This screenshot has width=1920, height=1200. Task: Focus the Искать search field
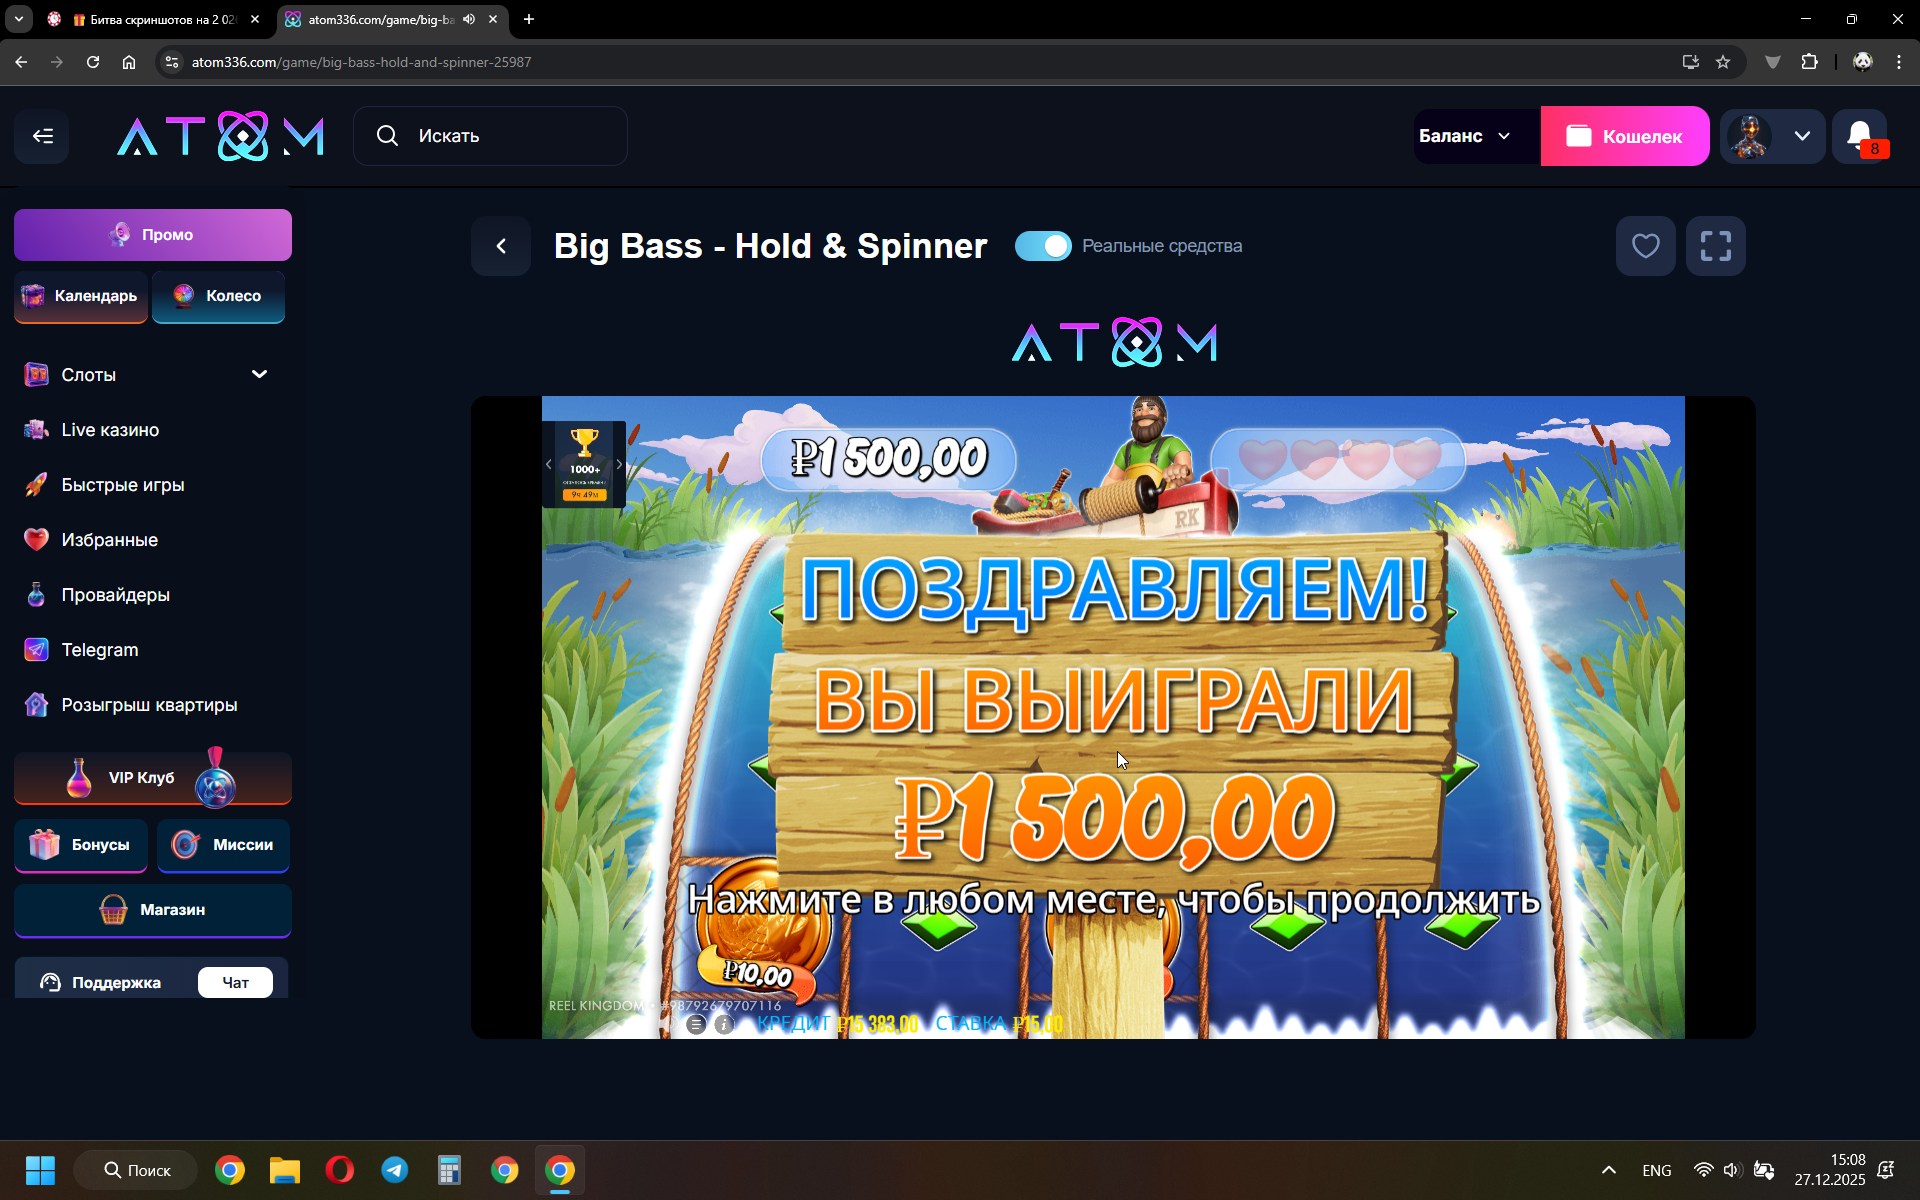point(490,136)
